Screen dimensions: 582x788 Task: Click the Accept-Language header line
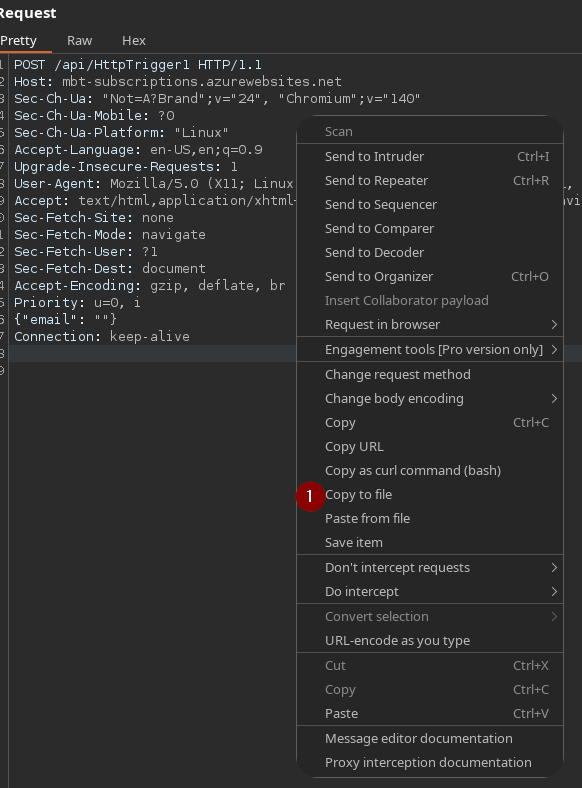point(138,150)
